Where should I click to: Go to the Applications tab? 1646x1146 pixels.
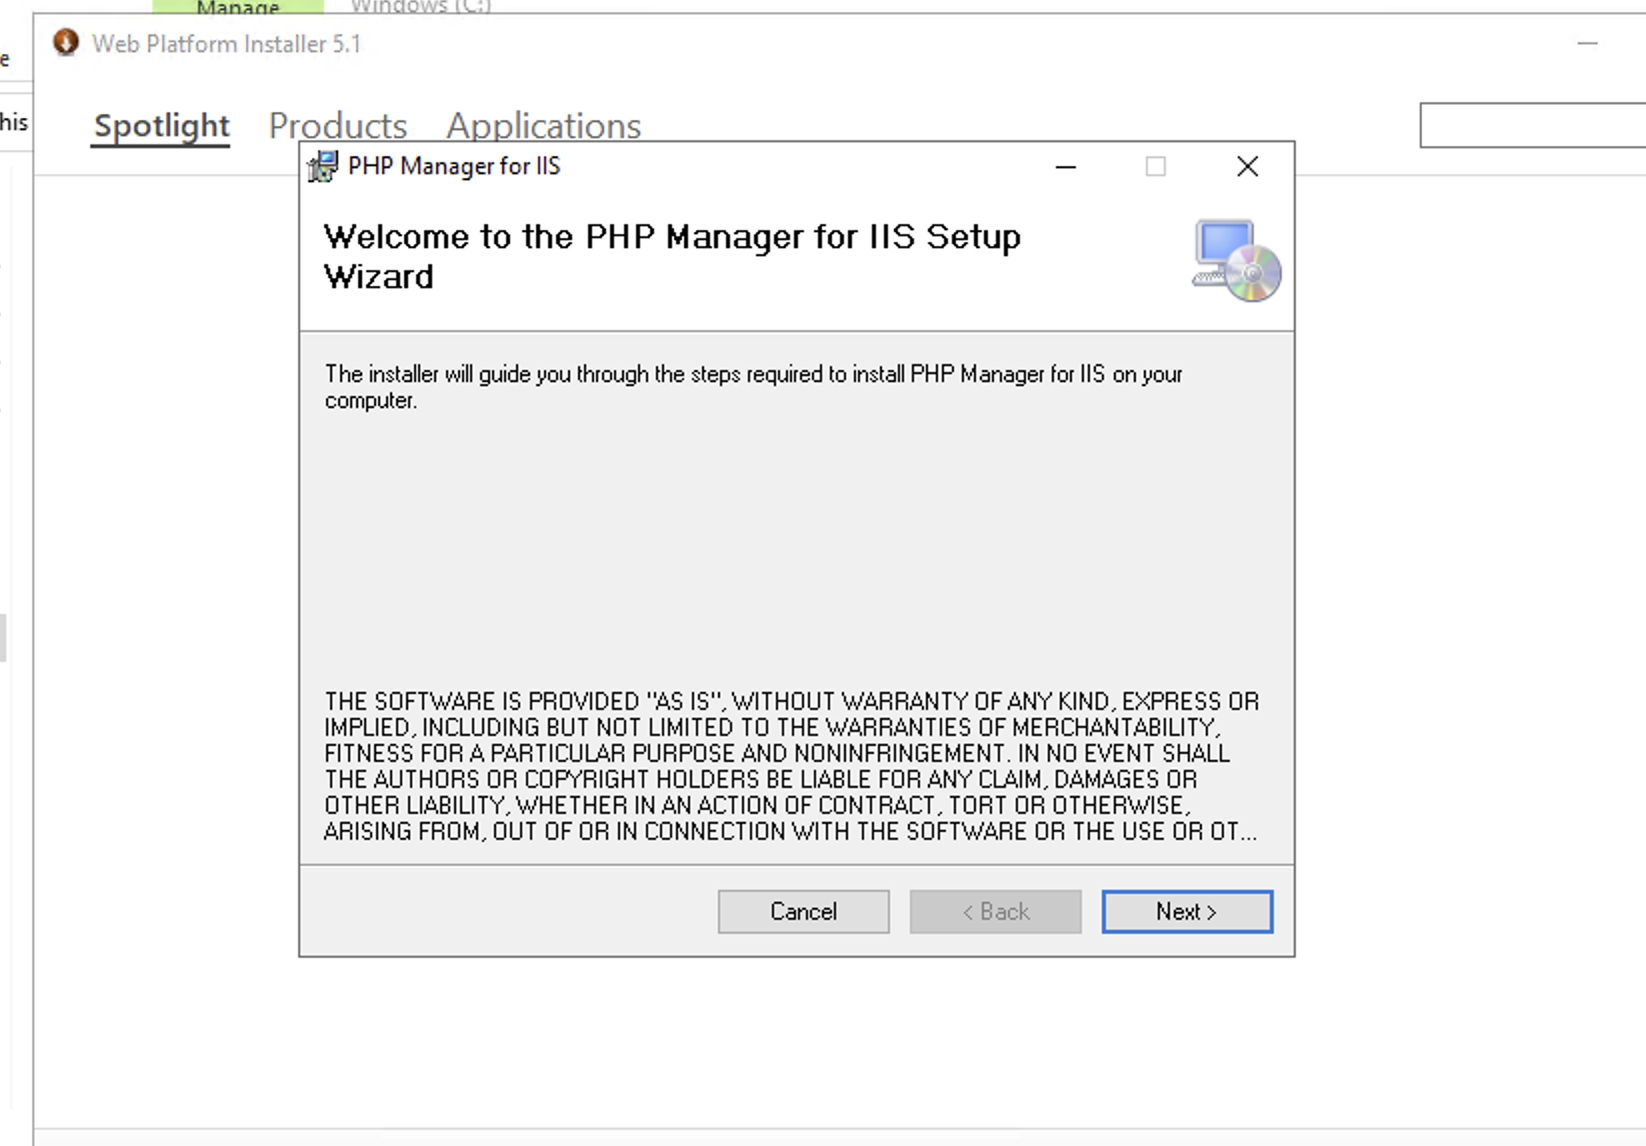coord(543,126)
